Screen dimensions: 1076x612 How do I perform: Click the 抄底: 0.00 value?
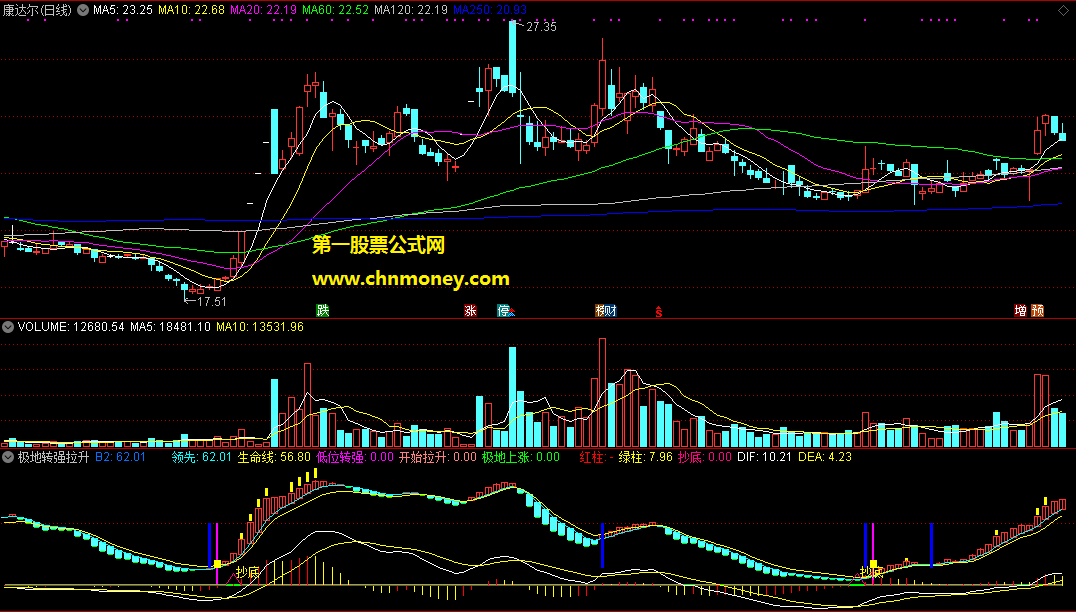[705, 457]
